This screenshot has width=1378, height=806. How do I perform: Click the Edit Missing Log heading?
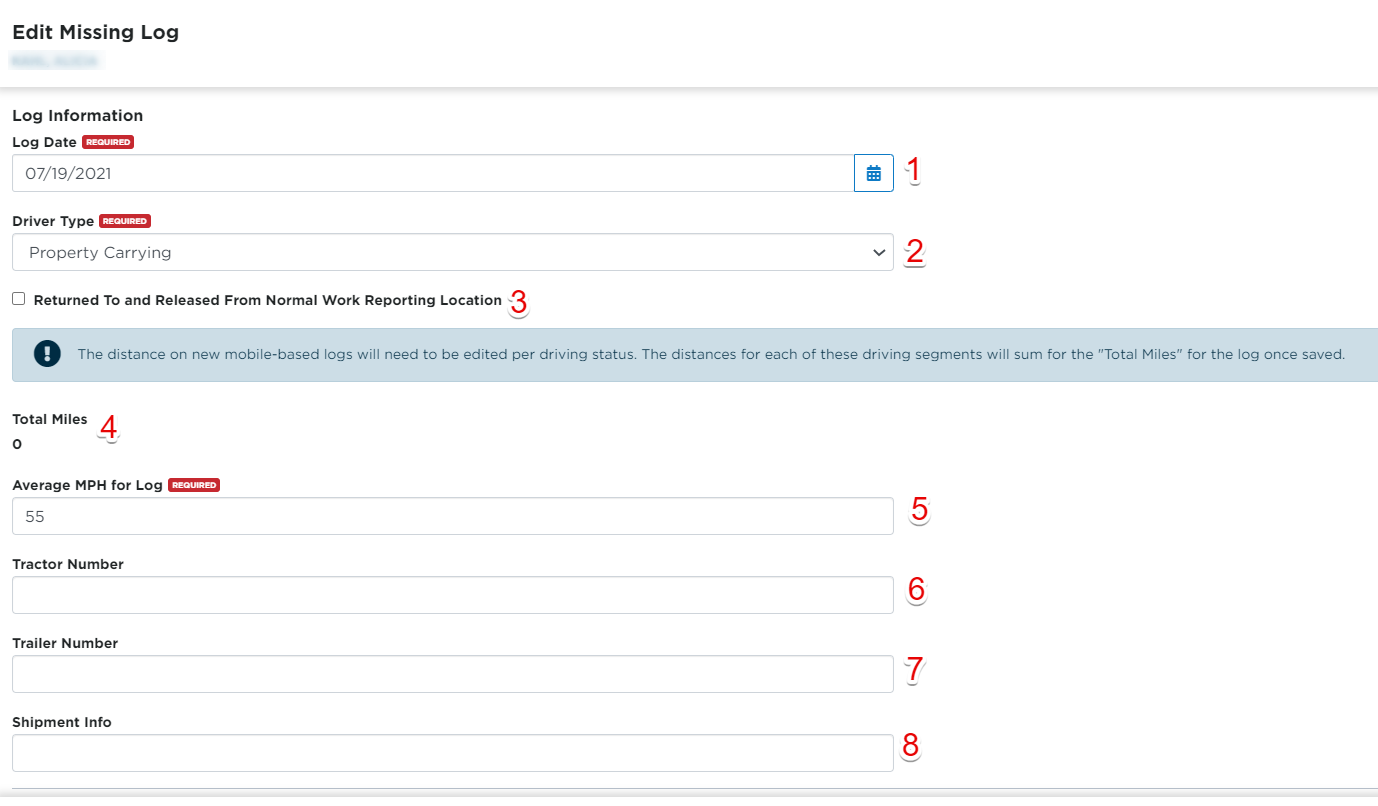(96, 32)
